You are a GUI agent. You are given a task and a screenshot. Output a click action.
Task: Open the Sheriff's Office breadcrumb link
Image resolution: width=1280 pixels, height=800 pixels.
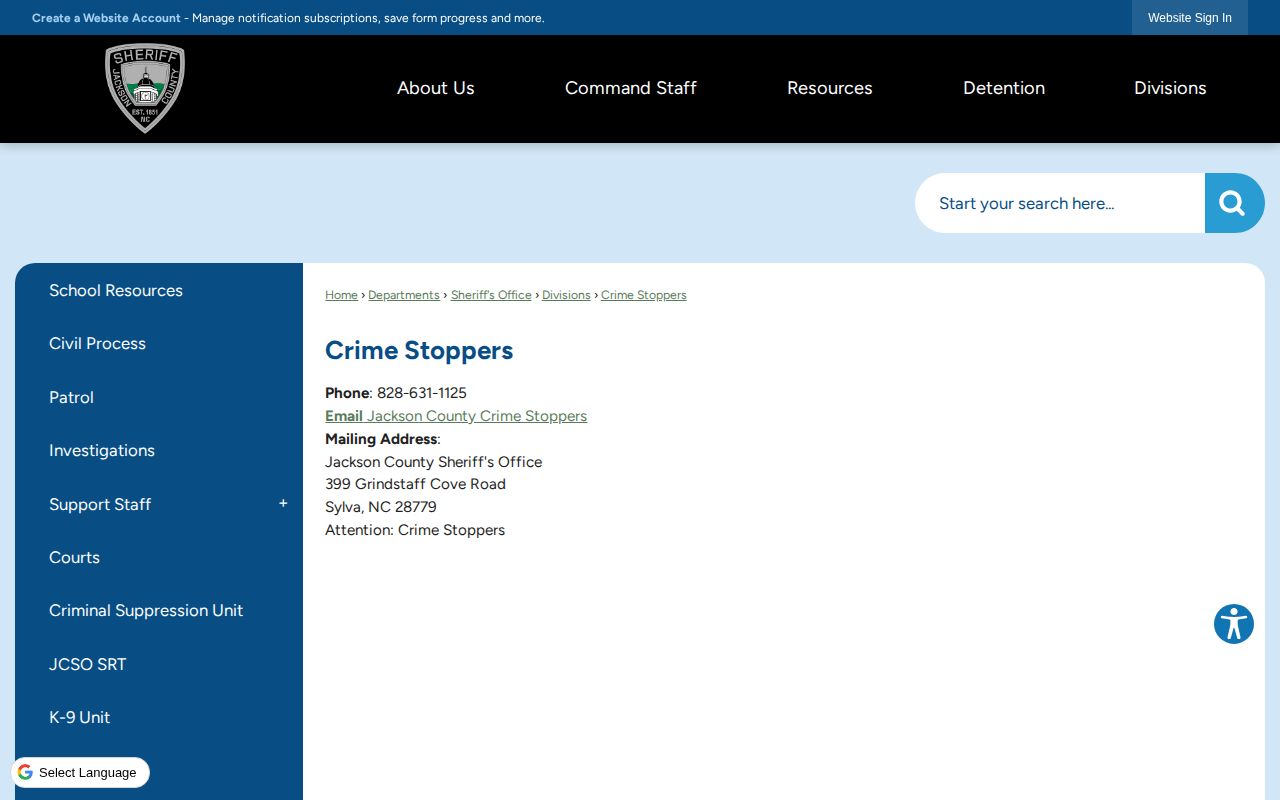pyautogui.click(x=491, y=295)
